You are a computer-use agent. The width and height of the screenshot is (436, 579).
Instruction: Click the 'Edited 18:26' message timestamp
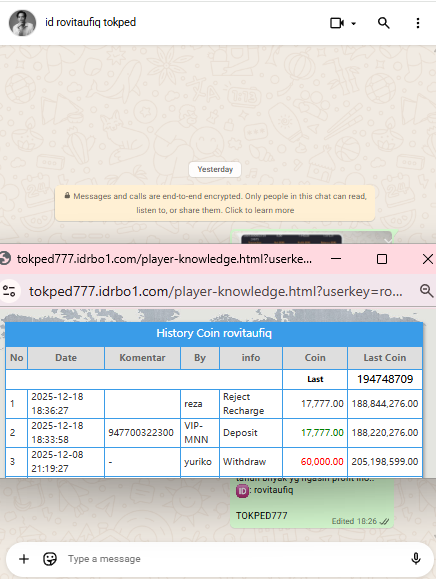point(354,521)
